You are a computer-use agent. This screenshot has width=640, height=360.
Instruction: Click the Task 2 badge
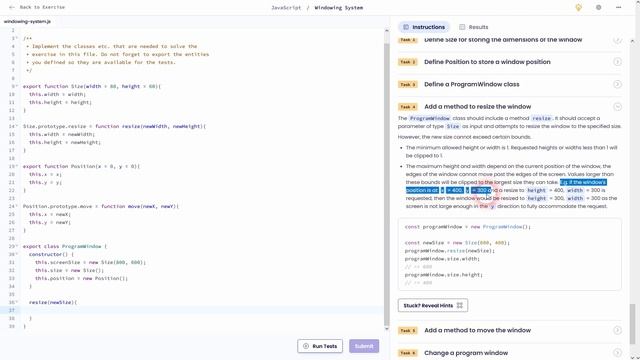[408, 62]
